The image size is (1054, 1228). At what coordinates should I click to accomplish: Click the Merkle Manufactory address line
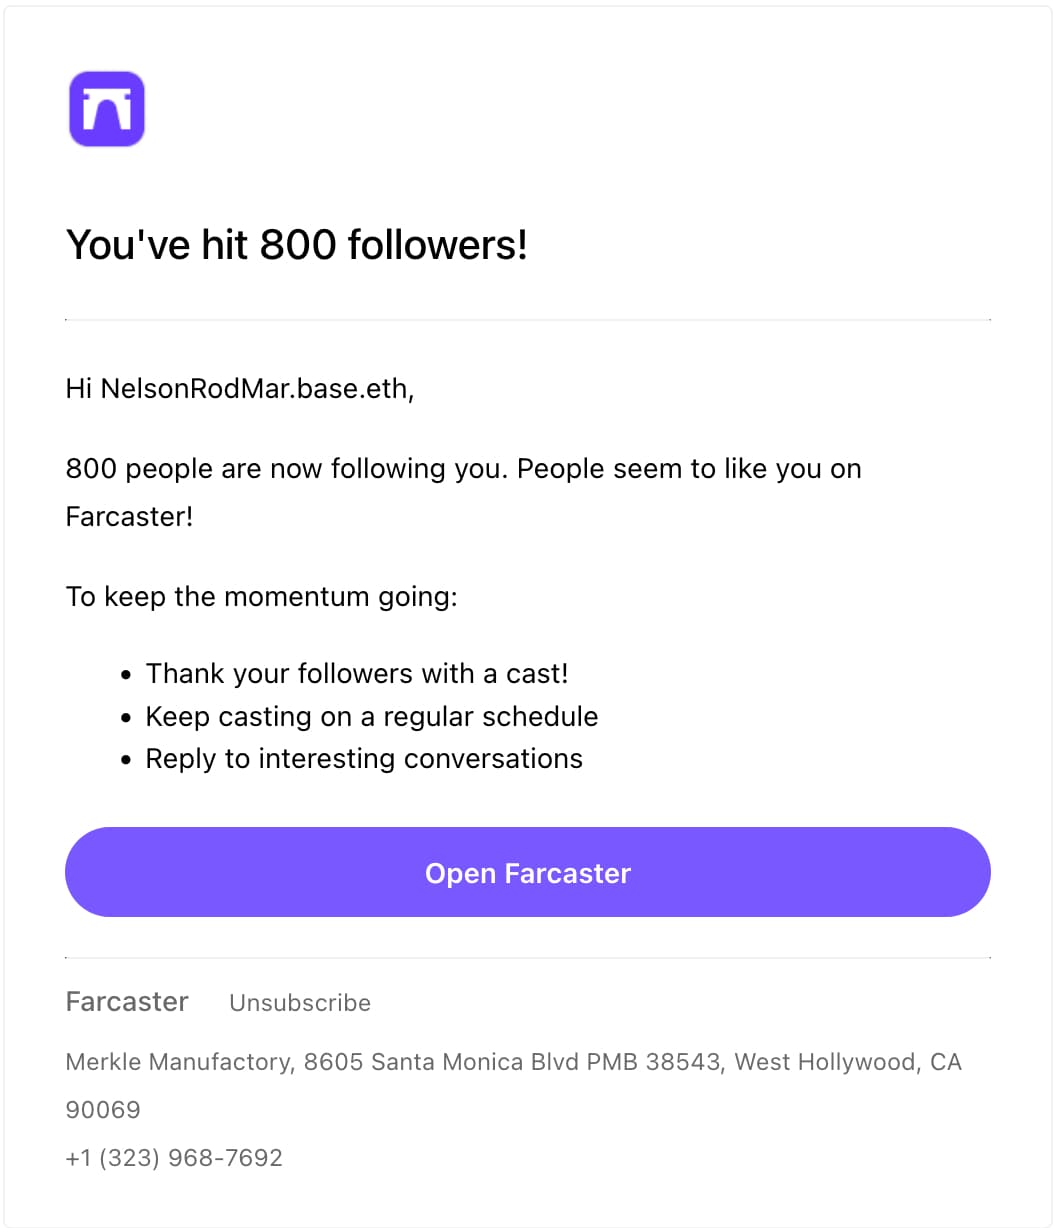point(513,1062)
